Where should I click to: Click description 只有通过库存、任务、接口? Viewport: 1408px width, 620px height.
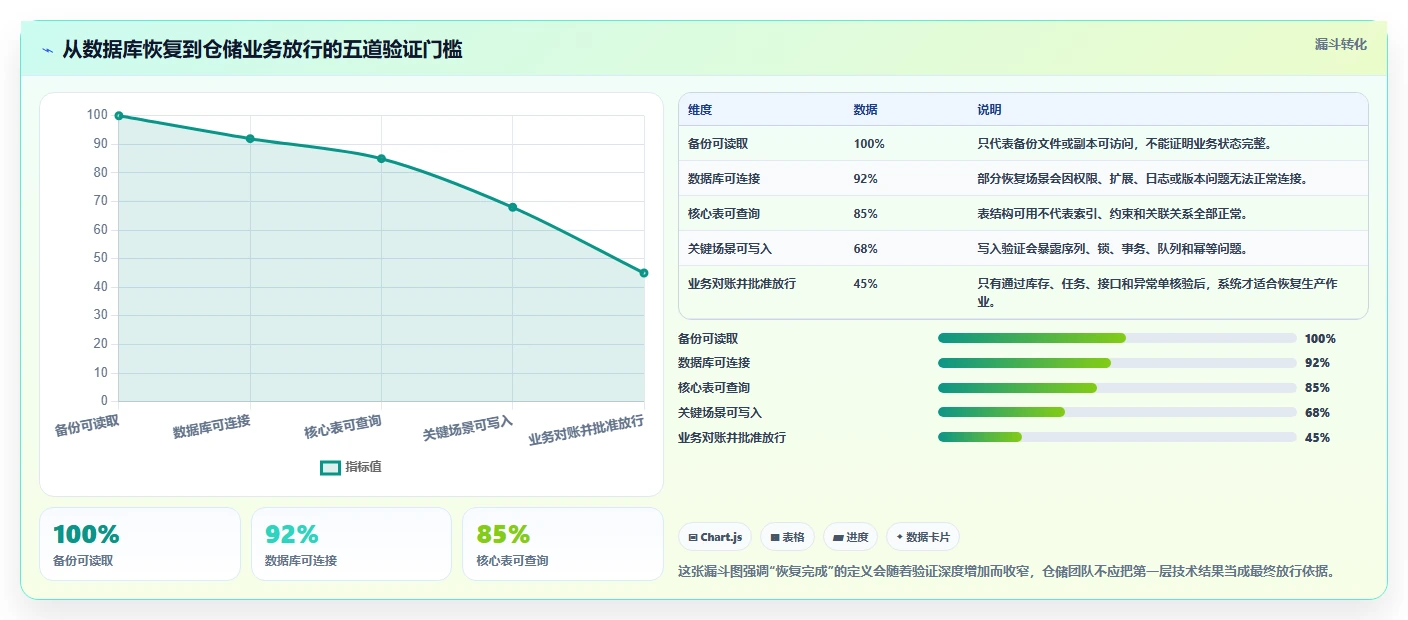click(x=1157, y=292)
